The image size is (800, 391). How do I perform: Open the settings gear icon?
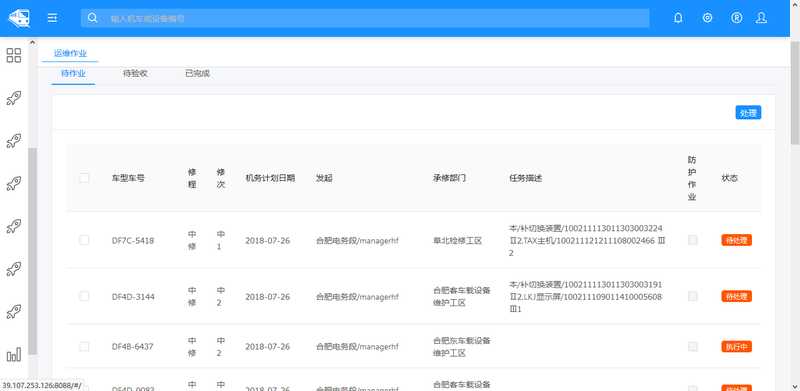coord(707,18)
